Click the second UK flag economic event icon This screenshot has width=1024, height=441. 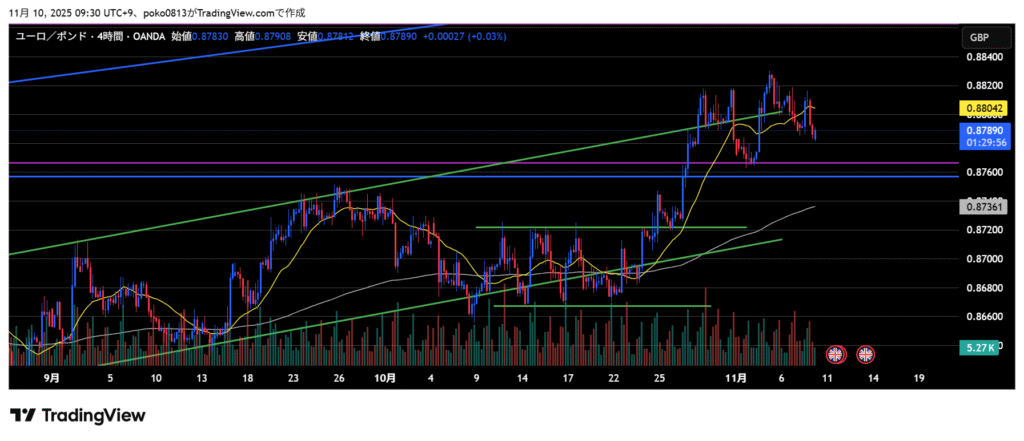[x=865, y=353]
